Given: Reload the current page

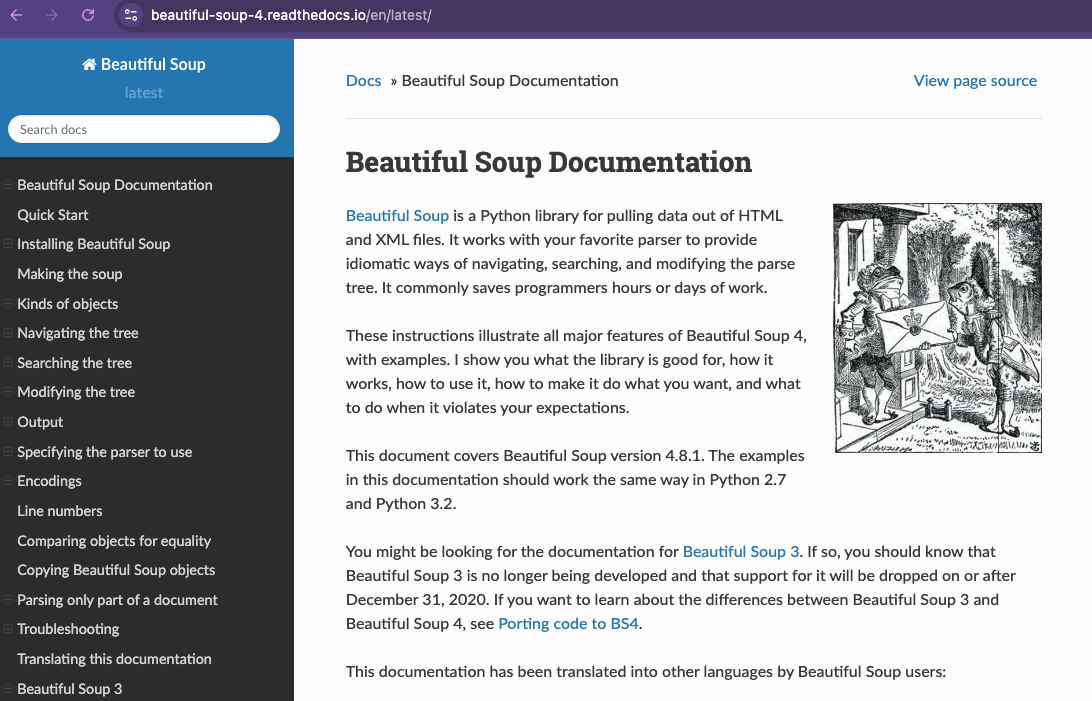Looking at the screenshot, I should click(88, 15).
